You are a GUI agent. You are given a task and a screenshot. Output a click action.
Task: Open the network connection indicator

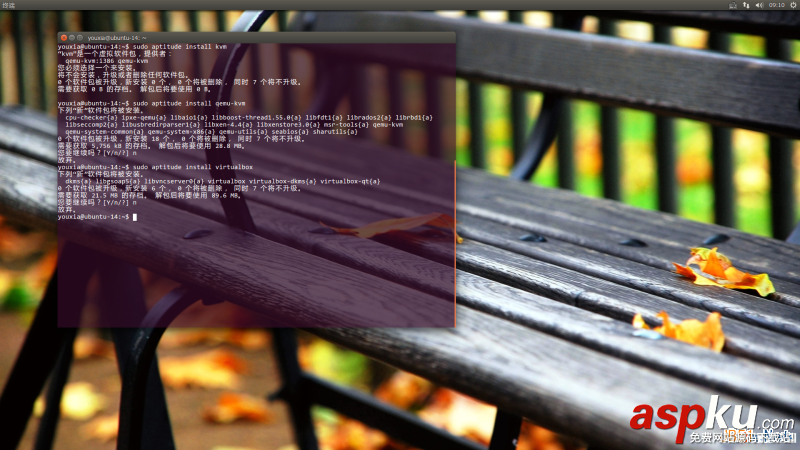pos(746,5)
